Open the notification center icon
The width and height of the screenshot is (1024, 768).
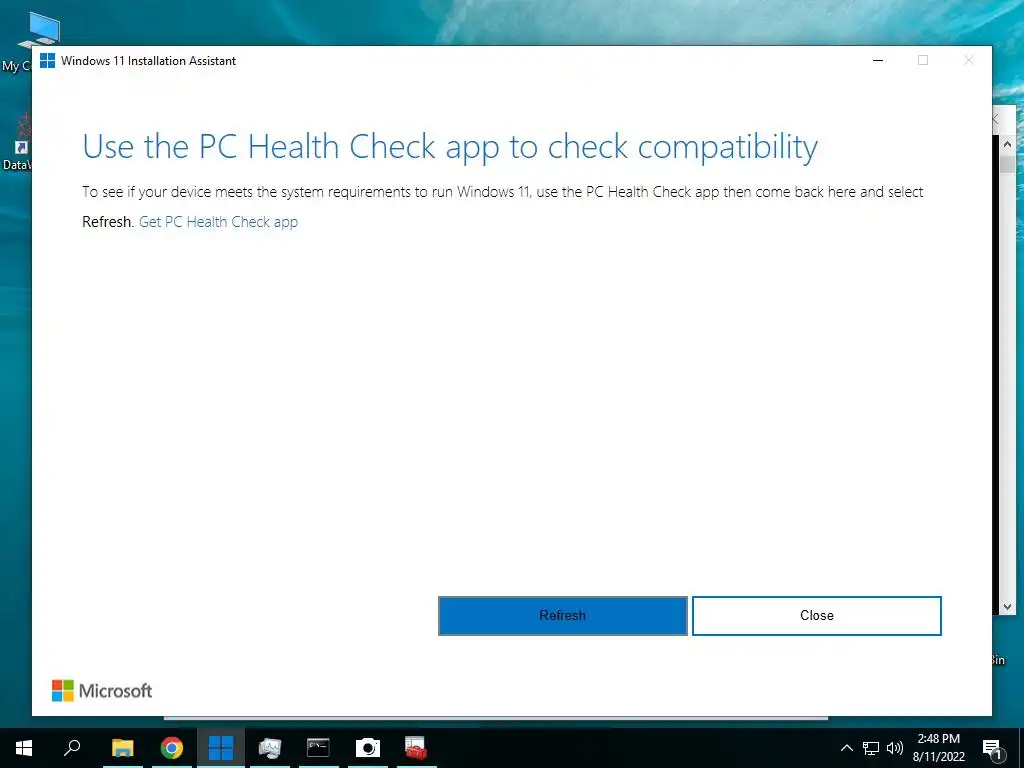[993, 748]
